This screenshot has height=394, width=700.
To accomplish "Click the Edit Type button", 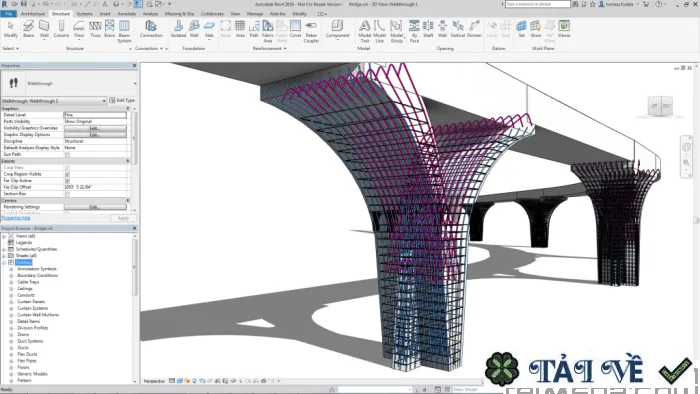I will coord(122,100).
